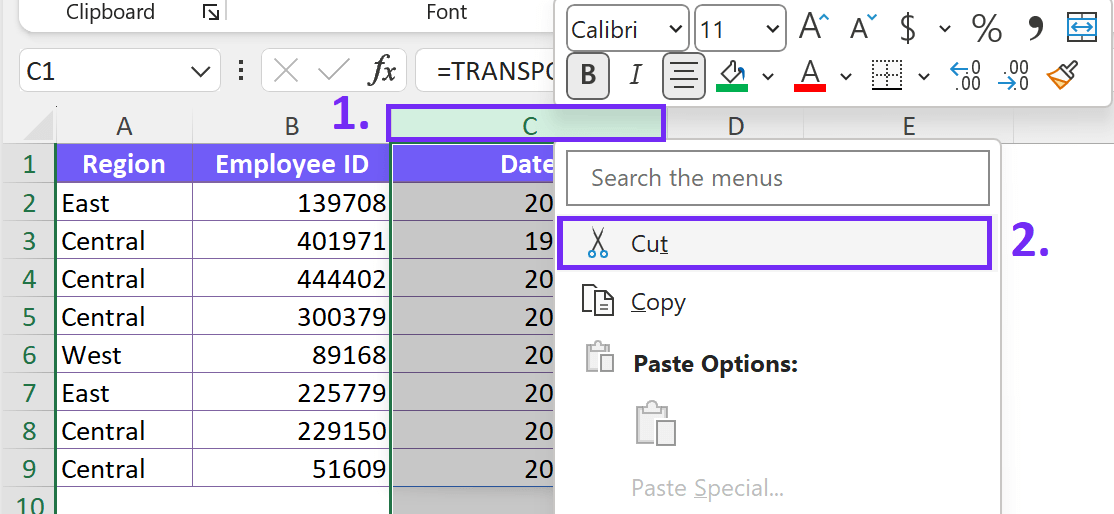The height and width of the screenshot is (514, 1114).
Task: Apply Comma Style format icon
Action: click(x=1036, y=28)
